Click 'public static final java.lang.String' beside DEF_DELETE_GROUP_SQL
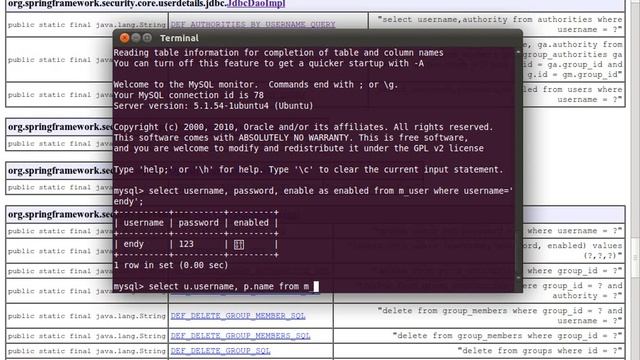Screen dimensions: 640x360 pos(87,351)
